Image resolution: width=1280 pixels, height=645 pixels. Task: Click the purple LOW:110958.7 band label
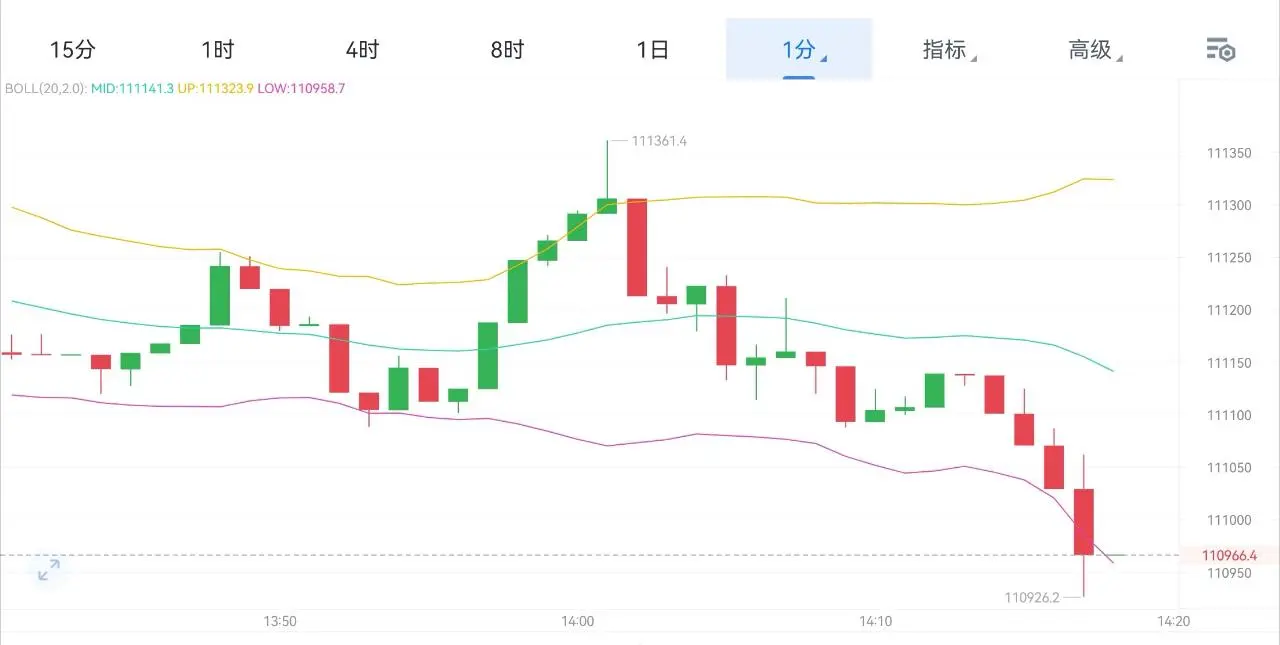[301, 88]
